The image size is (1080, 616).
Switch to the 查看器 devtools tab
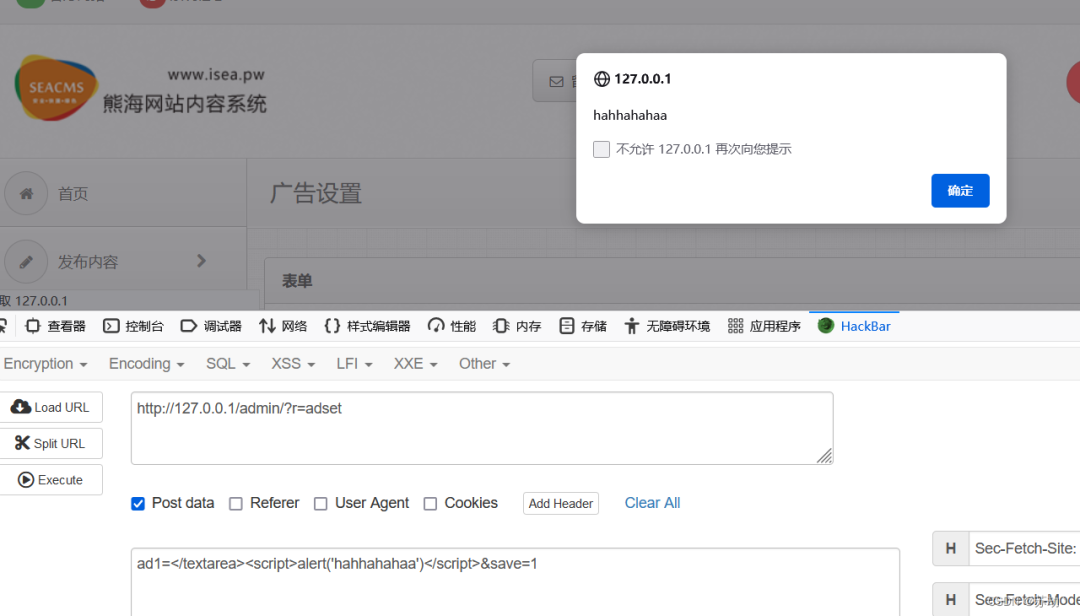55,326
